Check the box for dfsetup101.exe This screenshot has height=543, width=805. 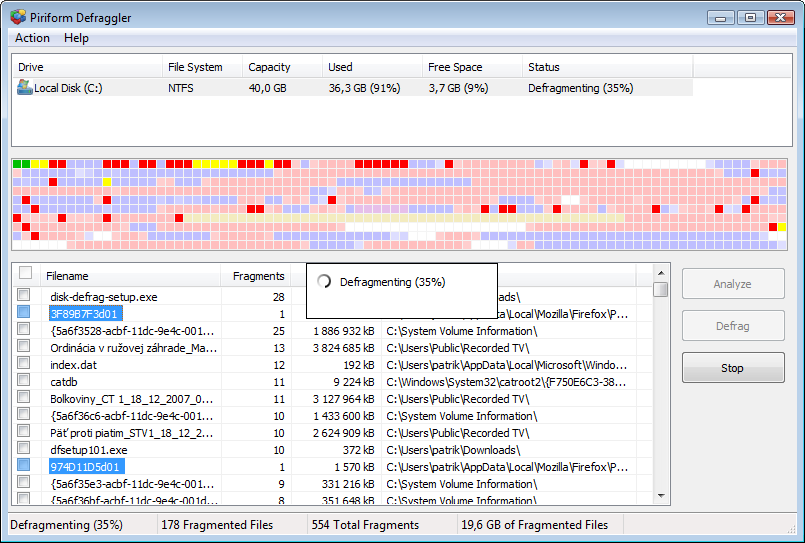(x=24, y=448)
